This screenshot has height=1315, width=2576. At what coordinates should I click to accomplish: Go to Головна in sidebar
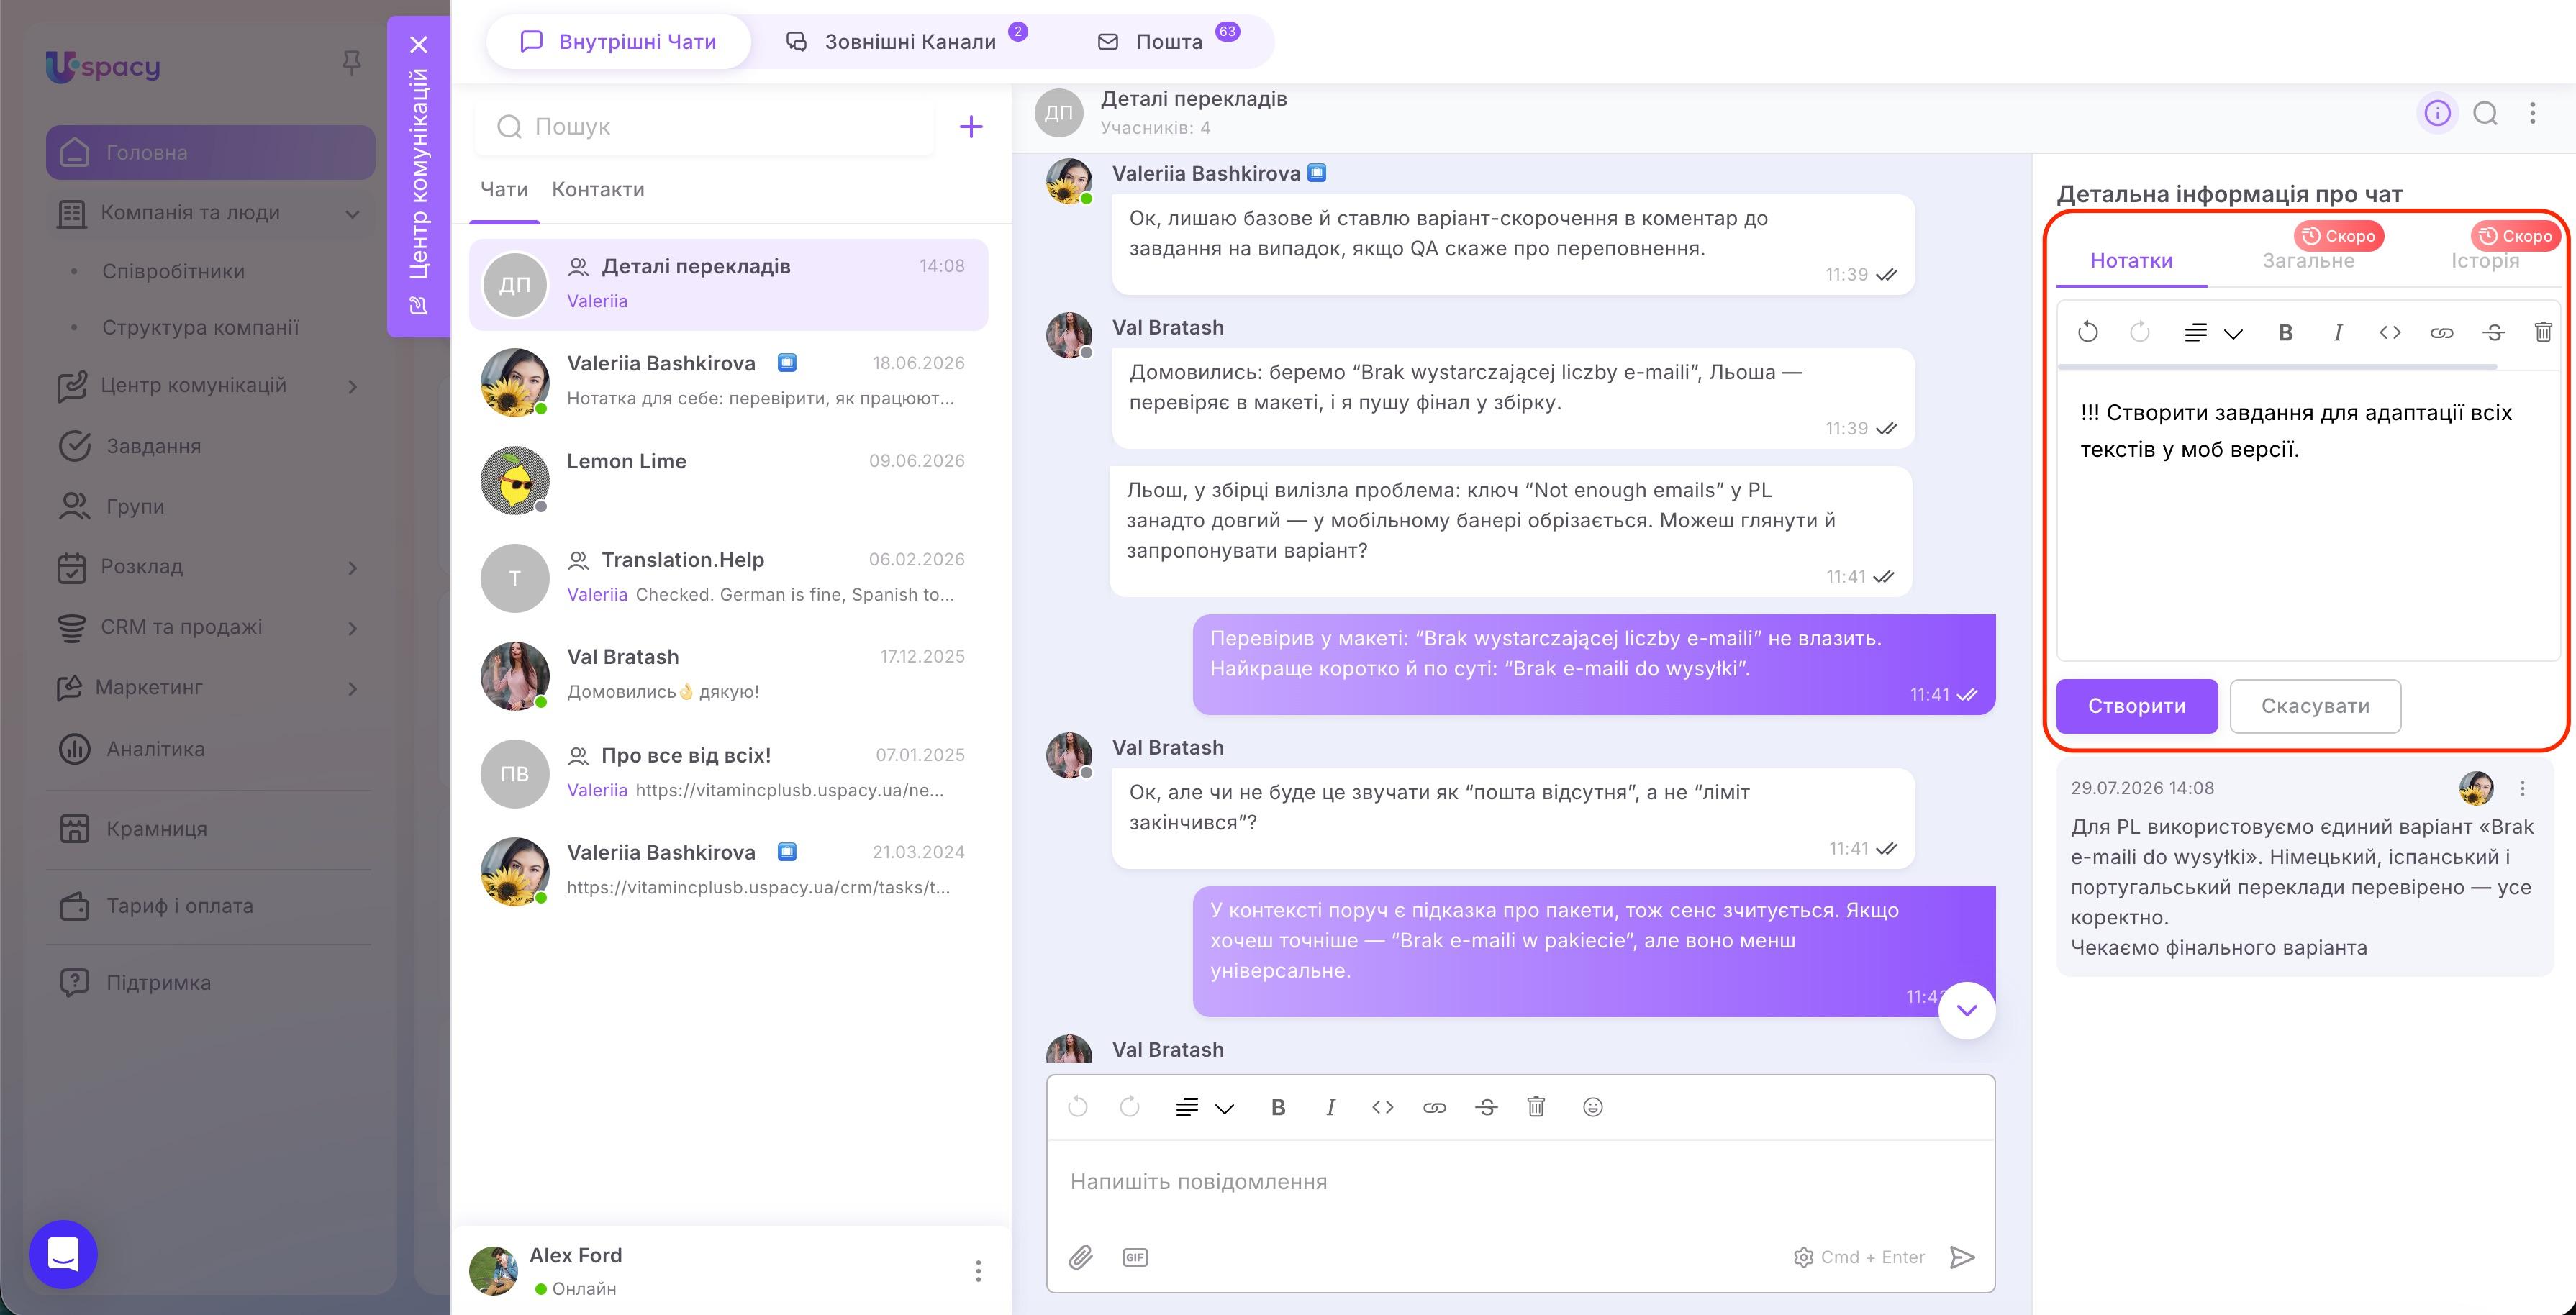210,153
